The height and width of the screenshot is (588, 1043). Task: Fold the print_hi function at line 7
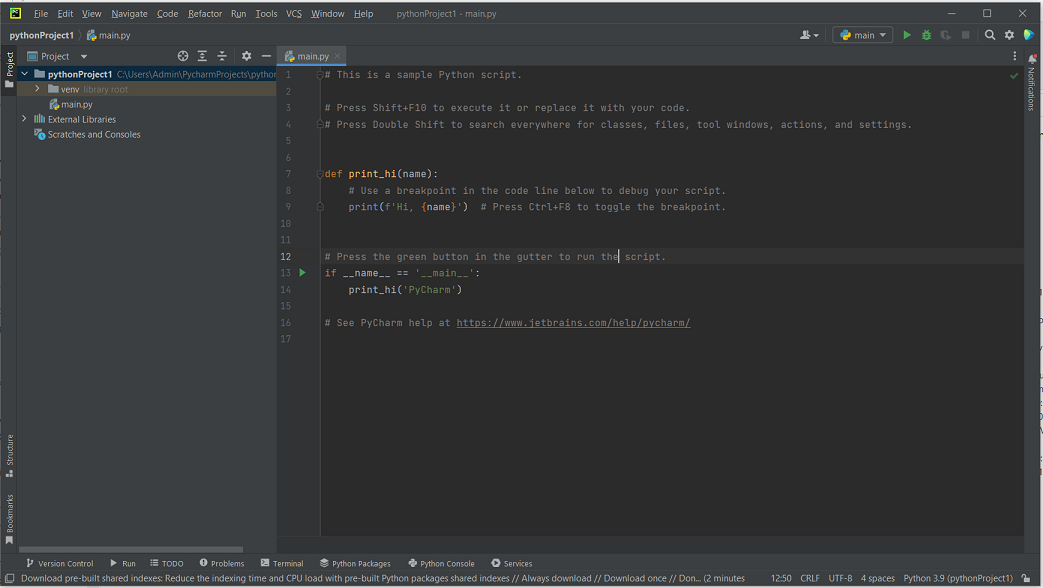pos(320,174)
